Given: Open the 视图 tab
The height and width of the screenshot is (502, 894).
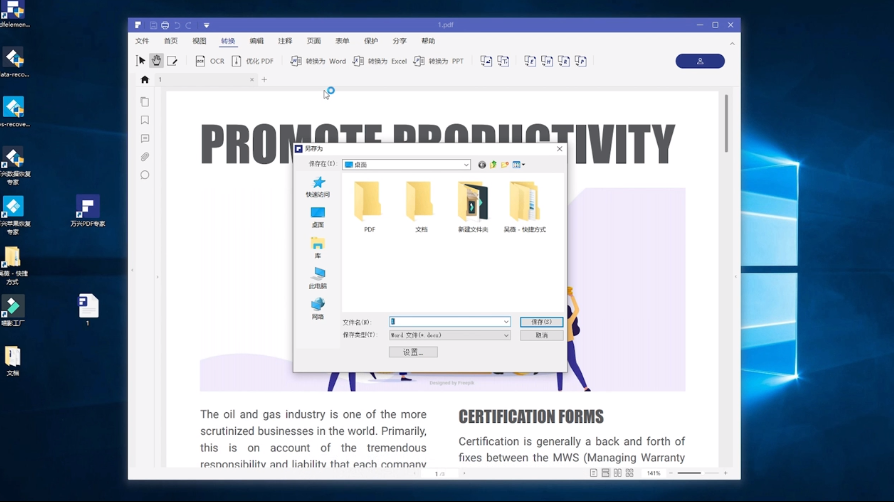Looking at the screenshot, I should [x=199, y=41].
